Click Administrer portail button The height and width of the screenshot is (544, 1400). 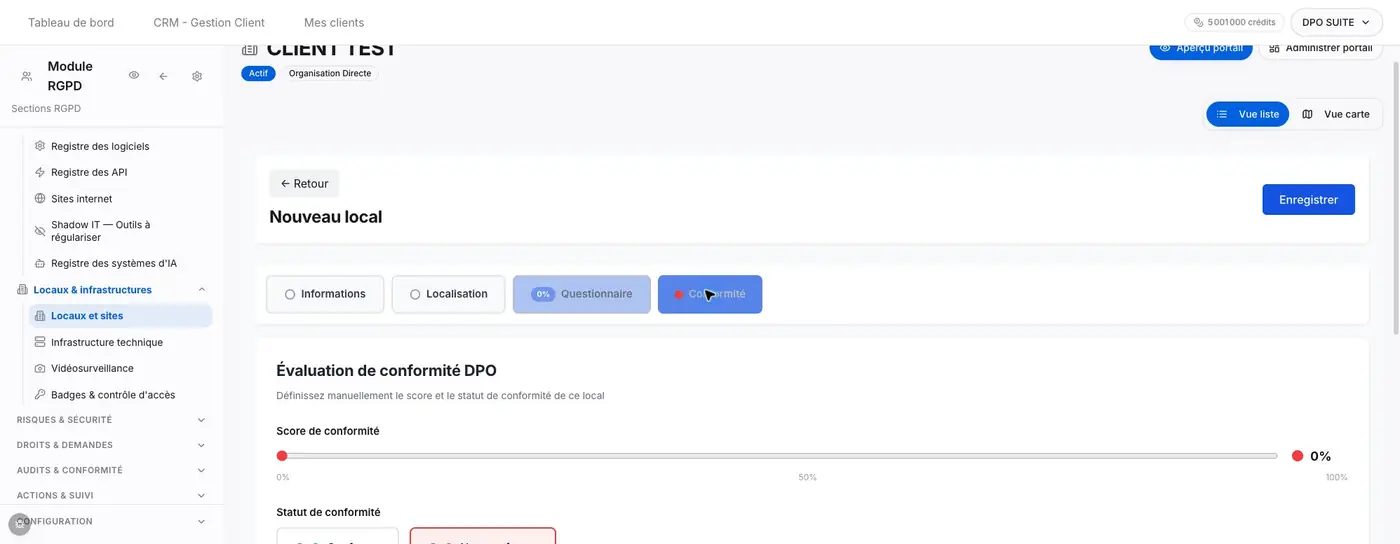click(1320, 48)
